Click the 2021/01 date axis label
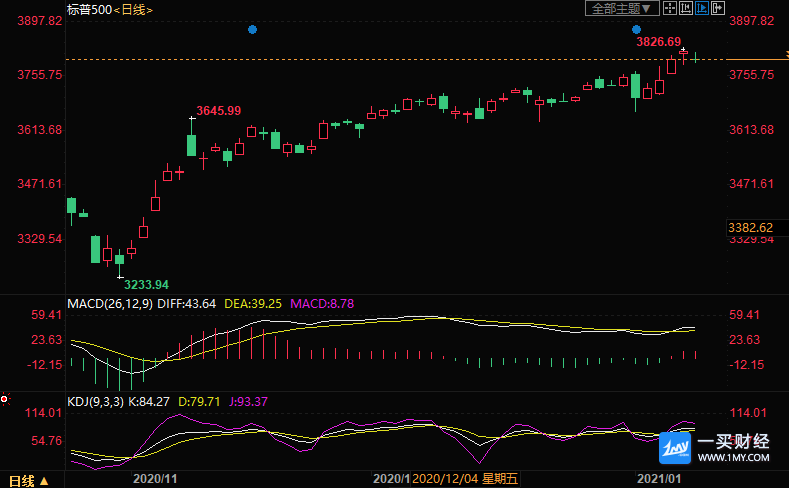789x488 pixels. [x=659, y=478]
